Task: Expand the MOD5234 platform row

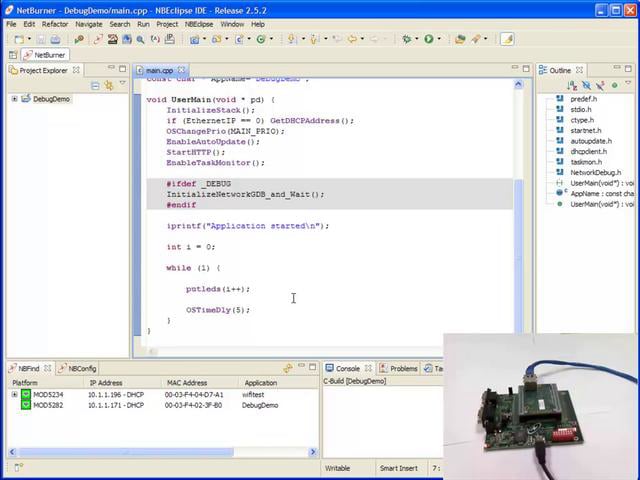Action: pos(14,394)
